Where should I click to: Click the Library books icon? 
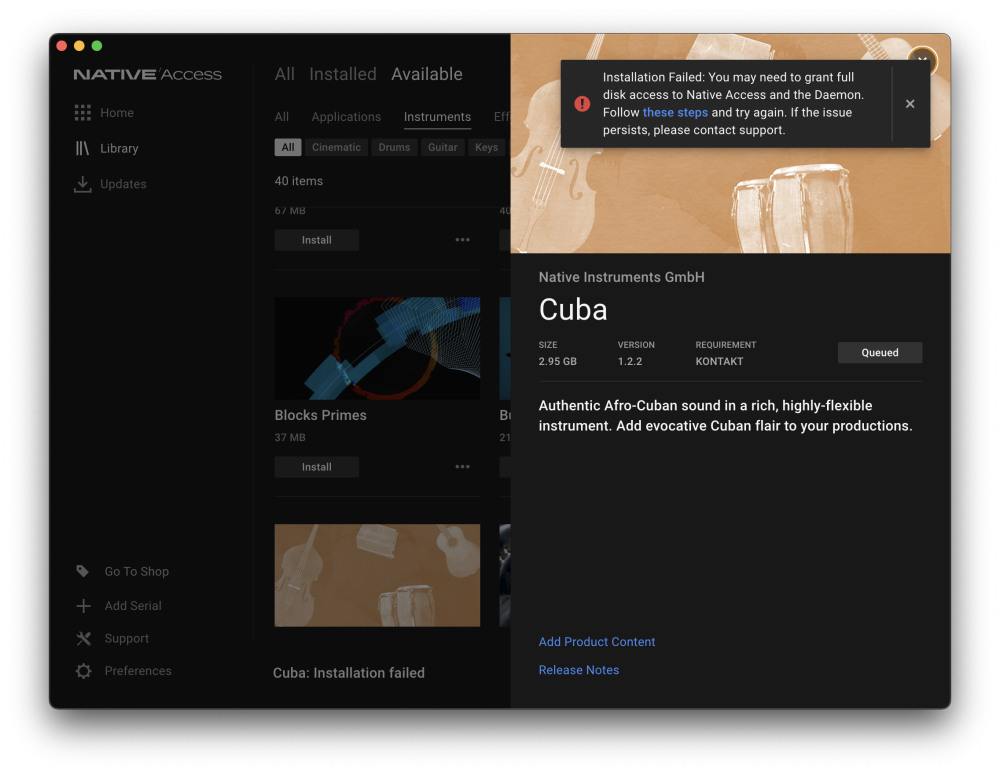pyautogui.click(x=82, y=149)
